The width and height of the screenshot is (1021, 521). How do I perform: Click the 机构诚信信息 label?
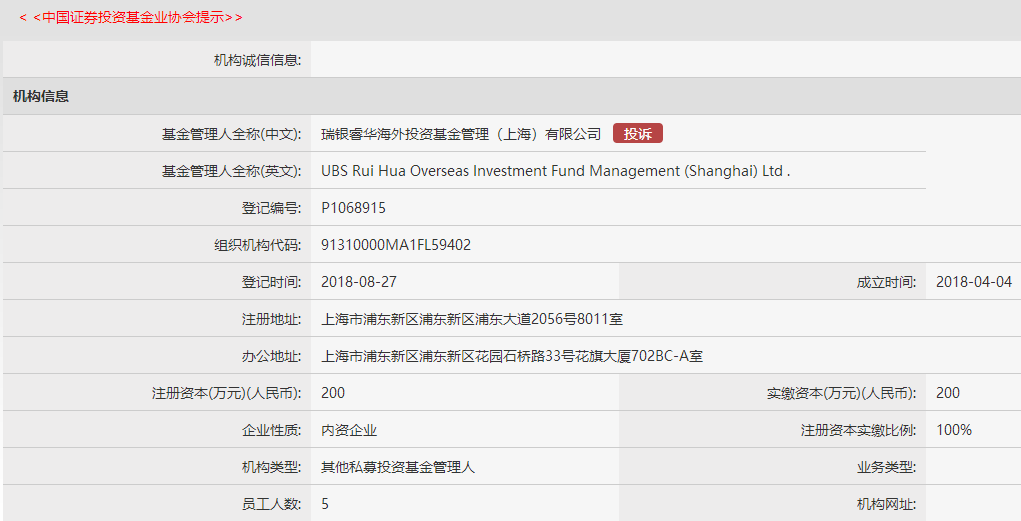tap(257, 60)
